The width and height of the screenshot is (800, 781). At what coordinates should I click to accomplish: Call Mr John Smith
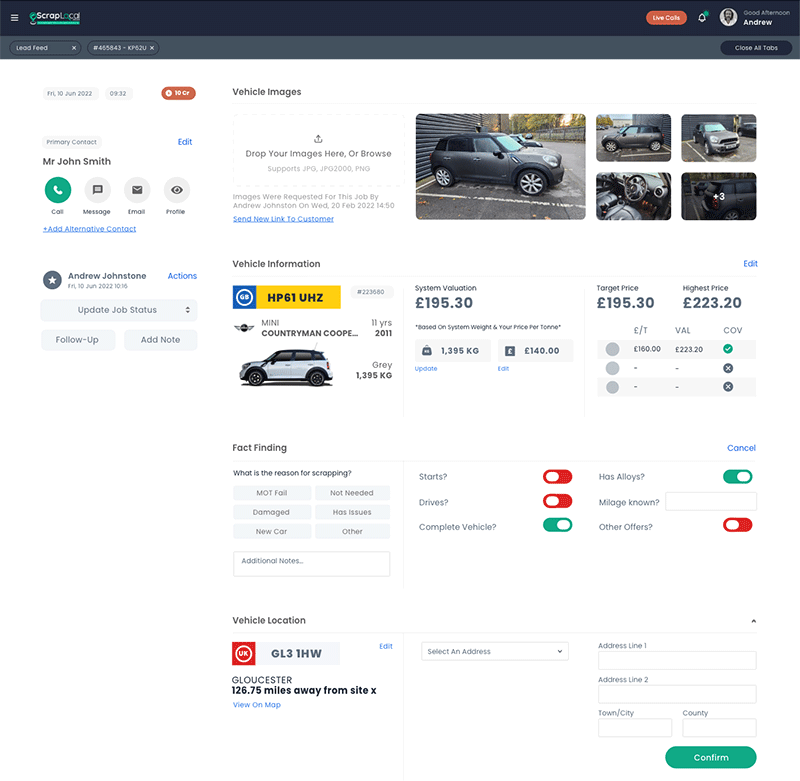pyautogui.click(x=58, y=190)
